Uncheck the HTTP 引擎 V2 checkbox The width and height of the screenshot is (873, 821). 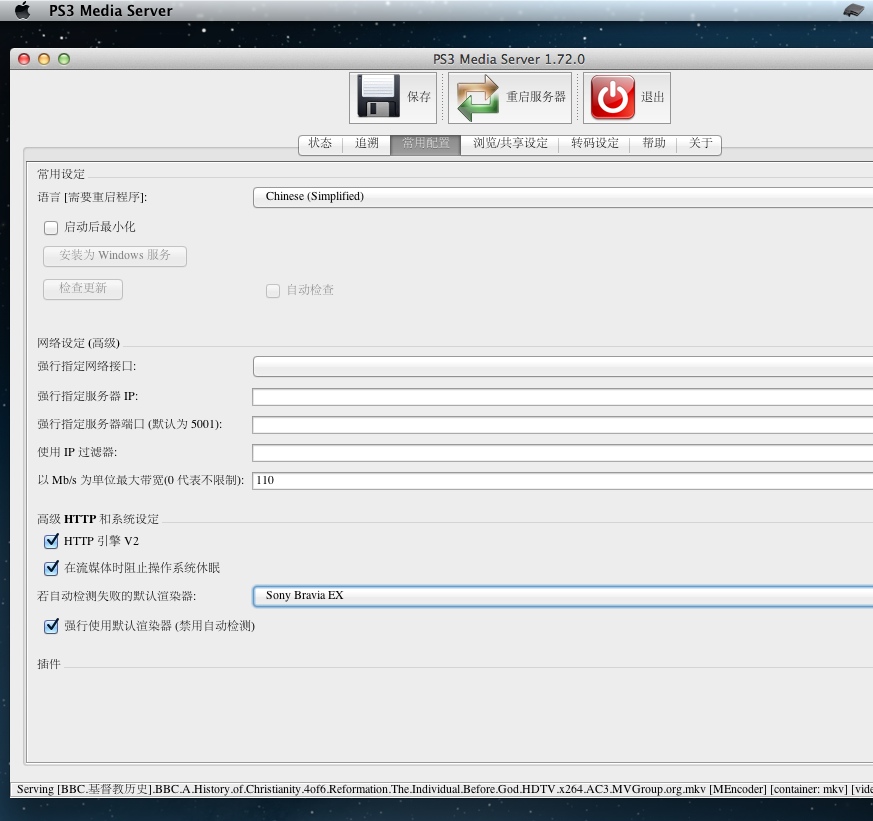pos(51,541)
